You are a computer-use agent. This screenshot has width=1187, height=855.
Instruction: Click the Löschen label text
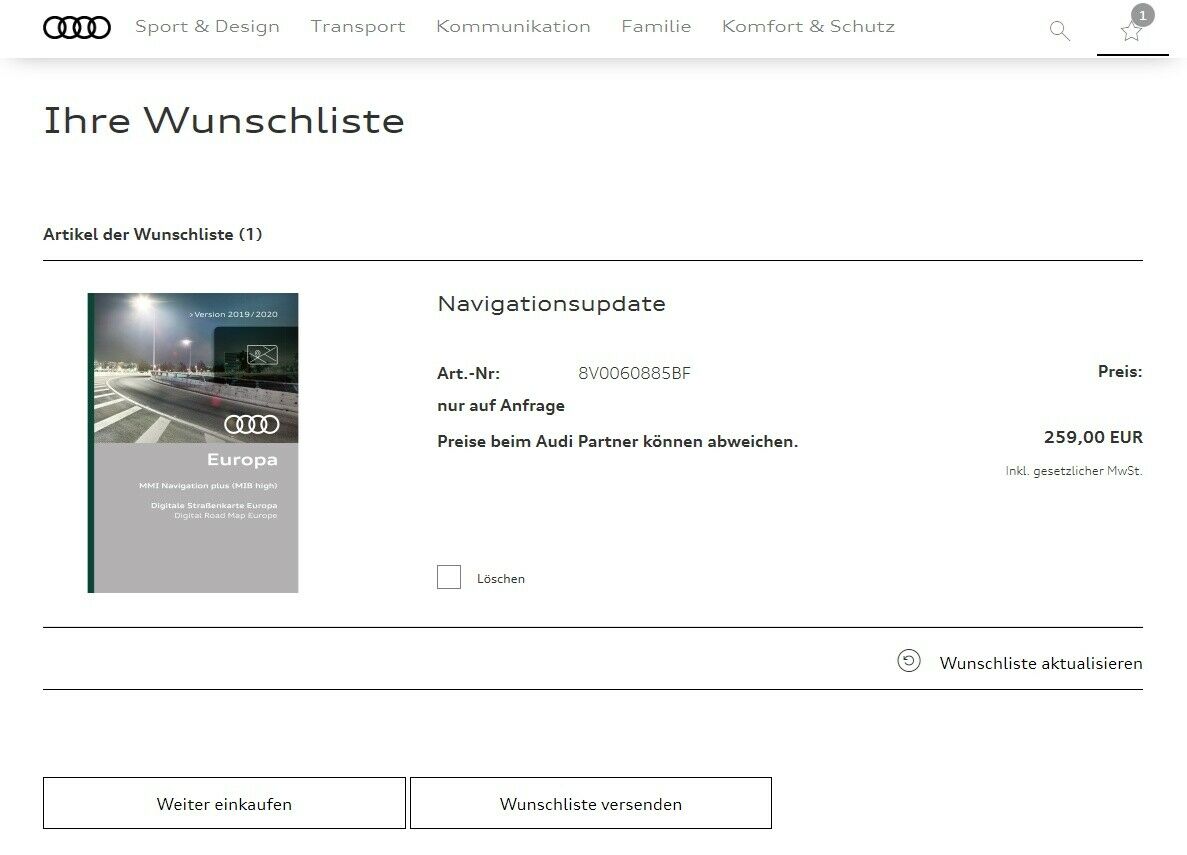500,579
